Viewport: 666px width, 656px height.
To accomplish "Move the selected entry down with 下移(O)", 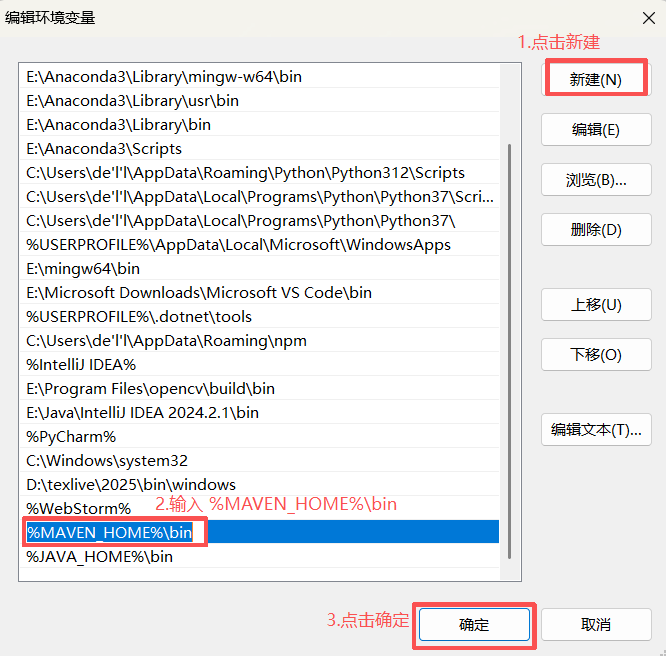I will pos(596,355).
